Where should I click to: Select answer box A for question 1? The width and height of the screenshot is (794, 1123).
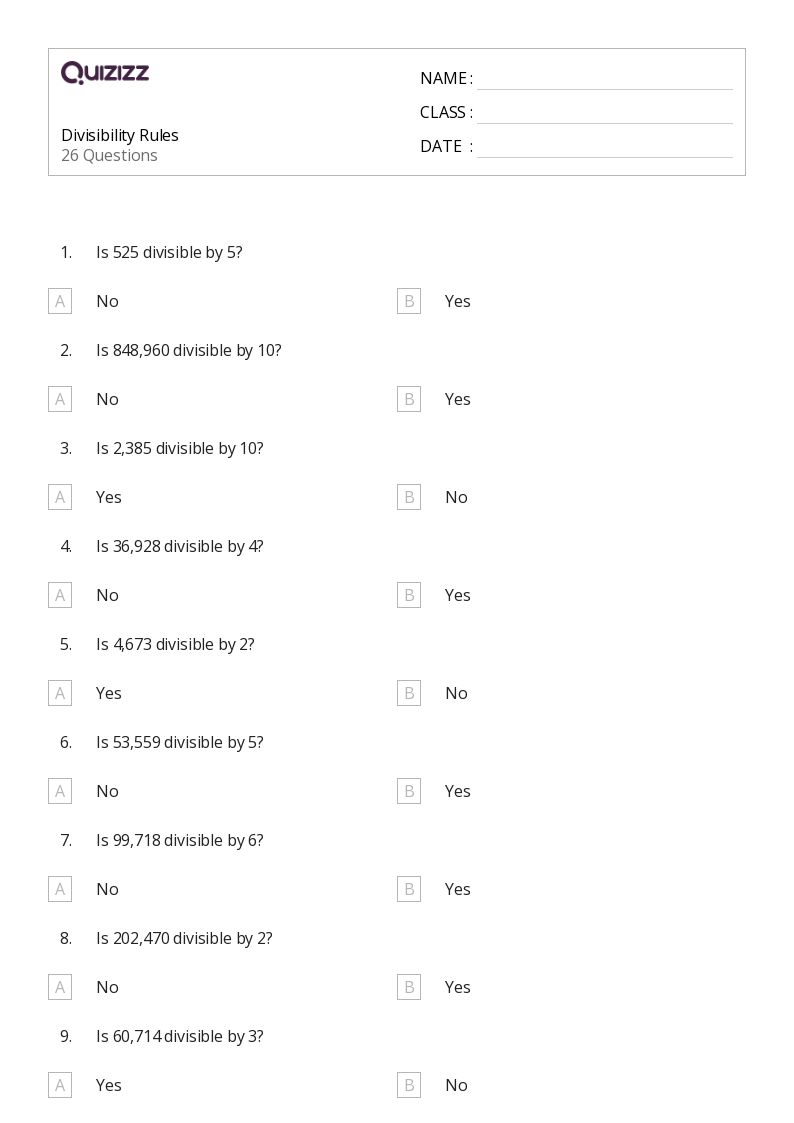pyautogui.click(x=60, y=302)
